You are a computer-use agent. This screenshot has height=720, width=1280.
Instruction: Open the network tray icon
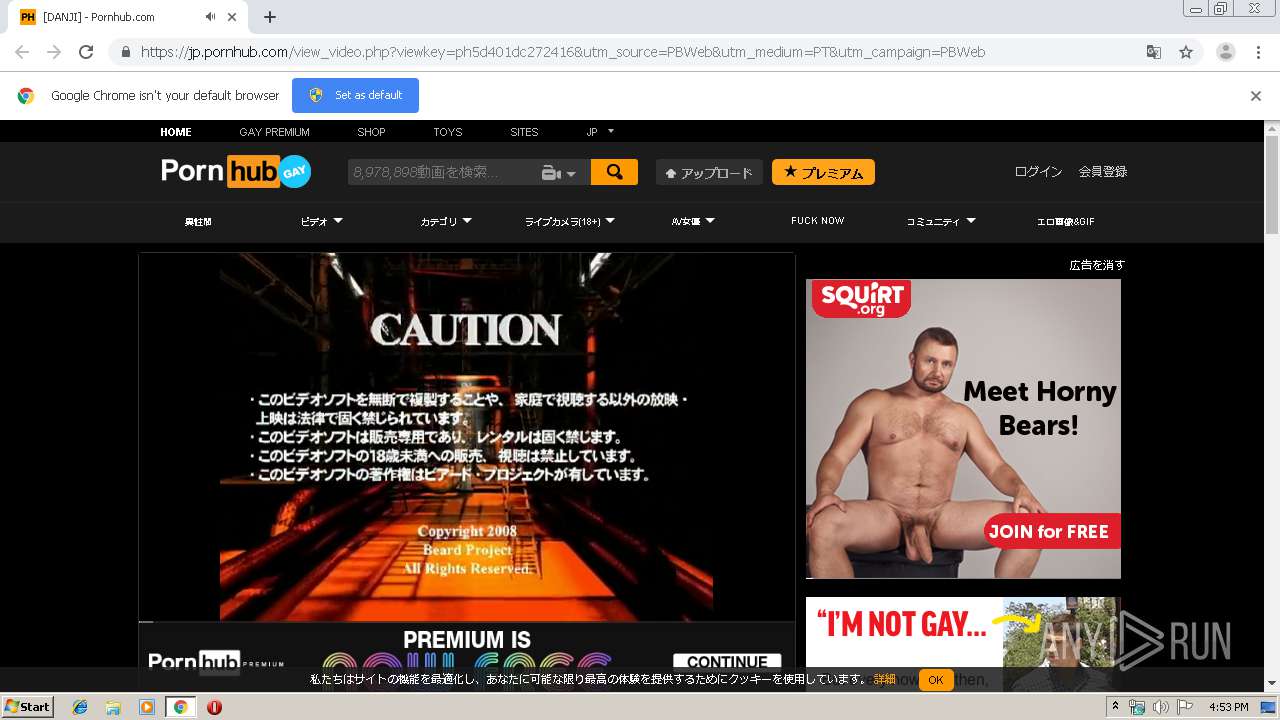click(1137, 707)
